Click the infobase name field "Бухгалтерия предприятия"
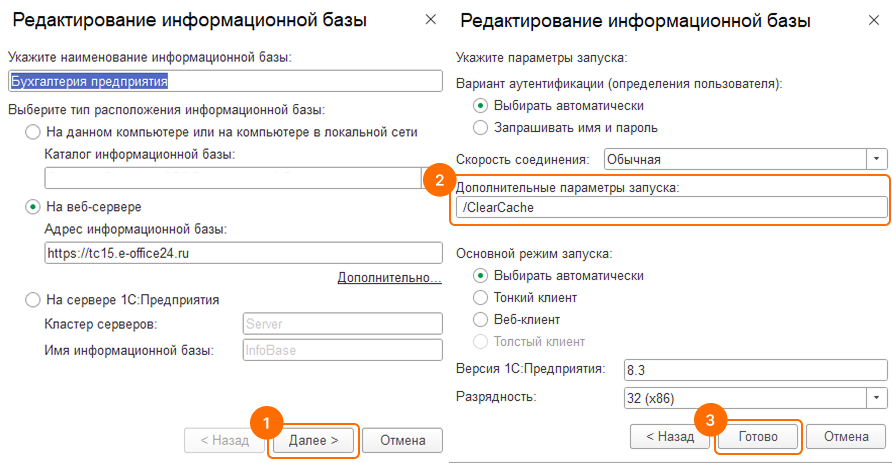Image resolution: width=892 pixels, height=463 pixels. 224,82
